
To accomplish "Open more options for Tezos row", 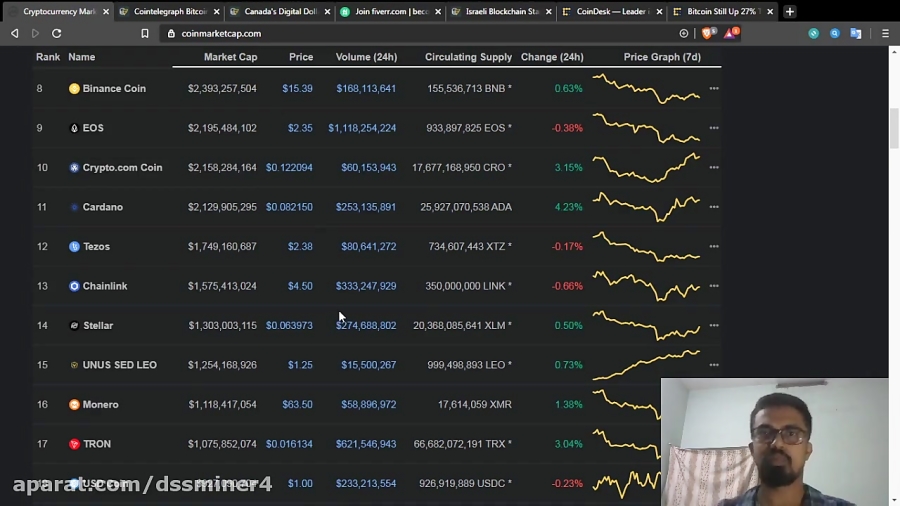I will (714, 247).
